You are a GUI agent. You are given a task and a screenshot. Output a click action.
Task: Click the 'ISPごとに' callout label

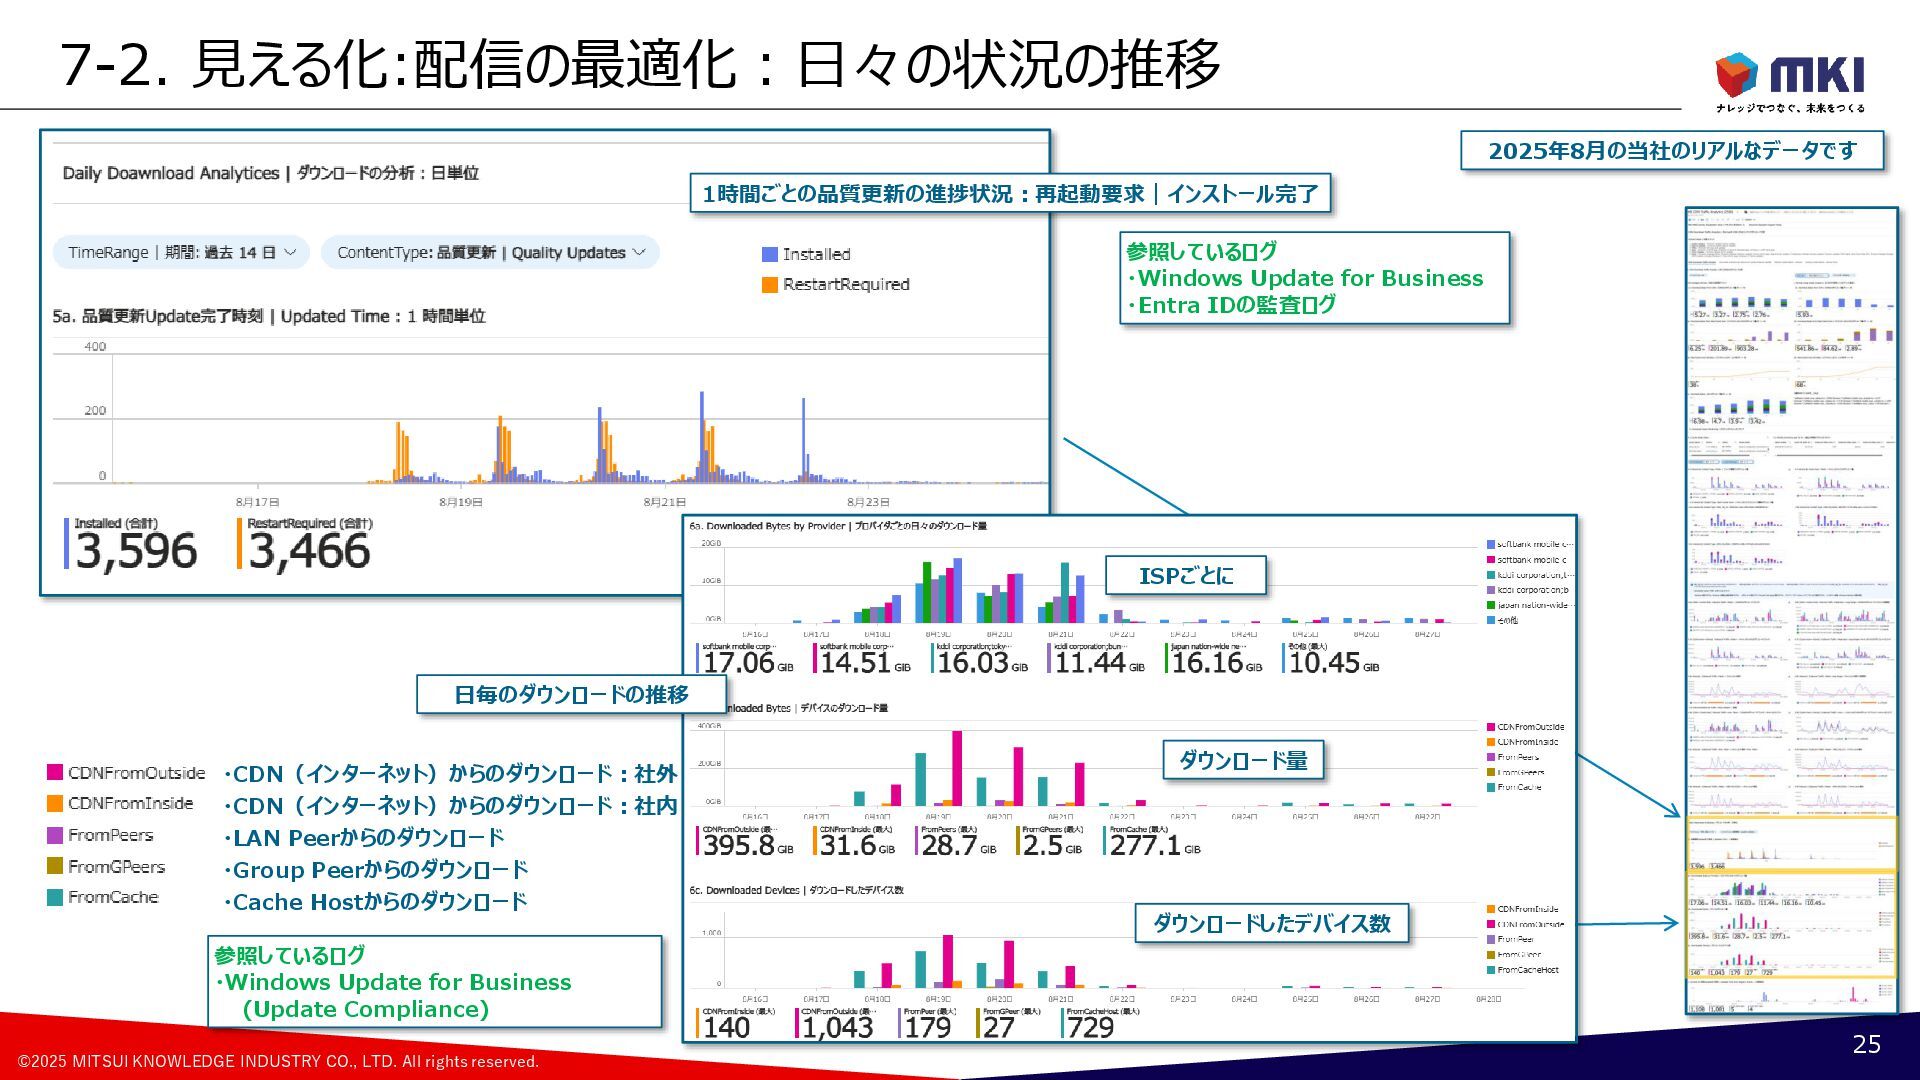pyautogui.click(x=1185, y=576)
